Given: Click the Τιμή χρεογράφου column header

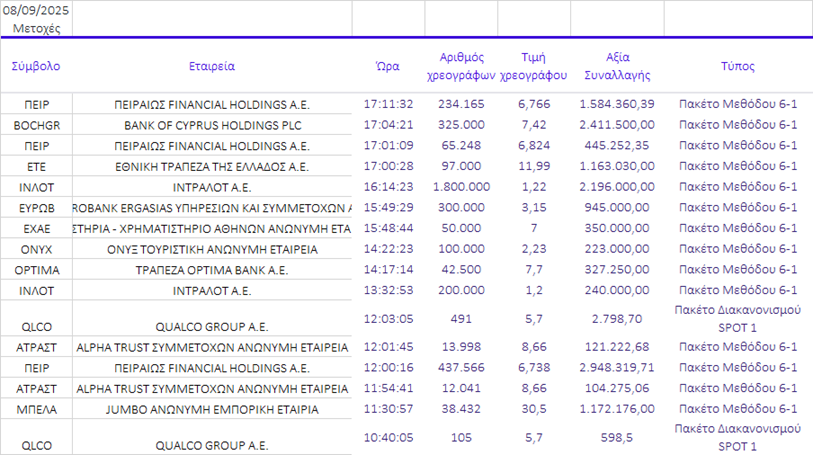Looking at the screenshot, I should 534,66.
